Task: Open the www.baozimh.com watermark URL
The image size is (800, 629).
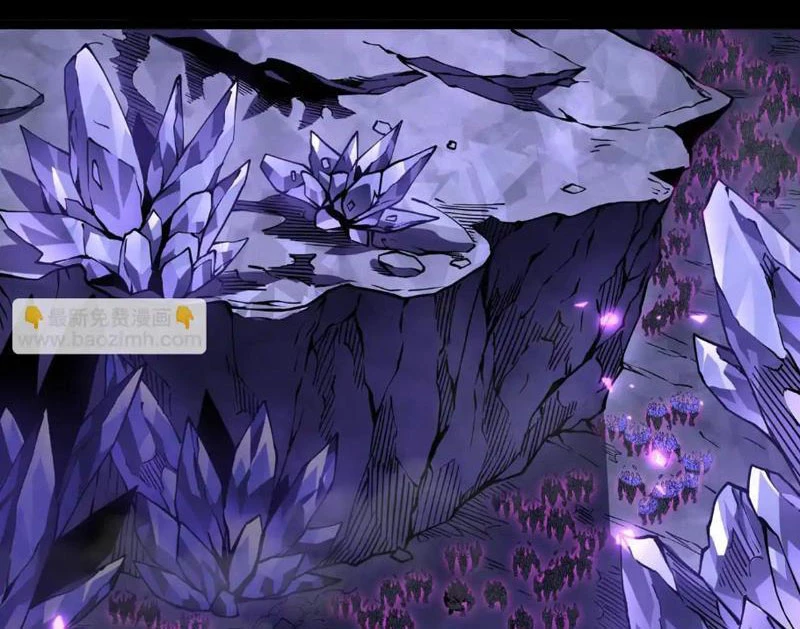Action: click(109, 340)
